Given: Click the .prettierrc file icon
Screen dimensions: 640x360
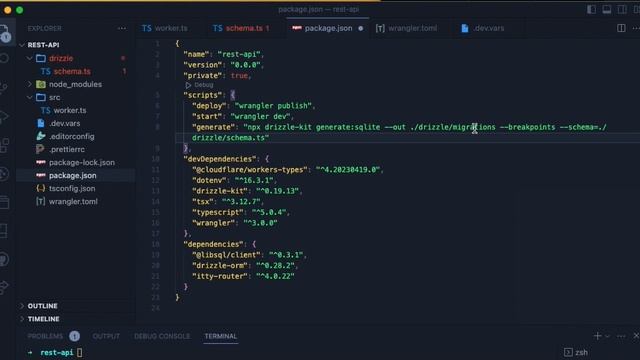Looking at the screenshot, I should pos(40,149).
